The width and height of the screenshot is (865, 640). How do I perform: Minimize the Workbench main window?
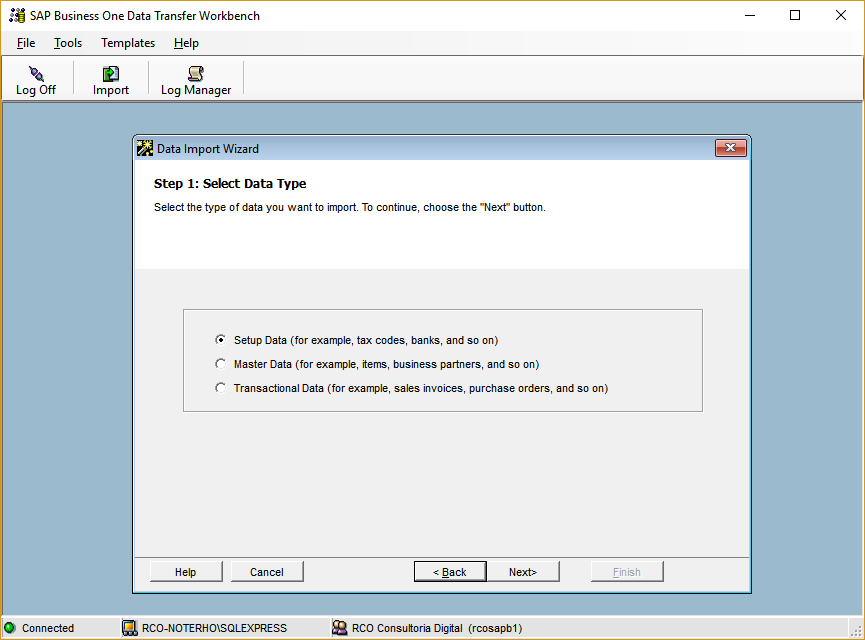[750, 15]
